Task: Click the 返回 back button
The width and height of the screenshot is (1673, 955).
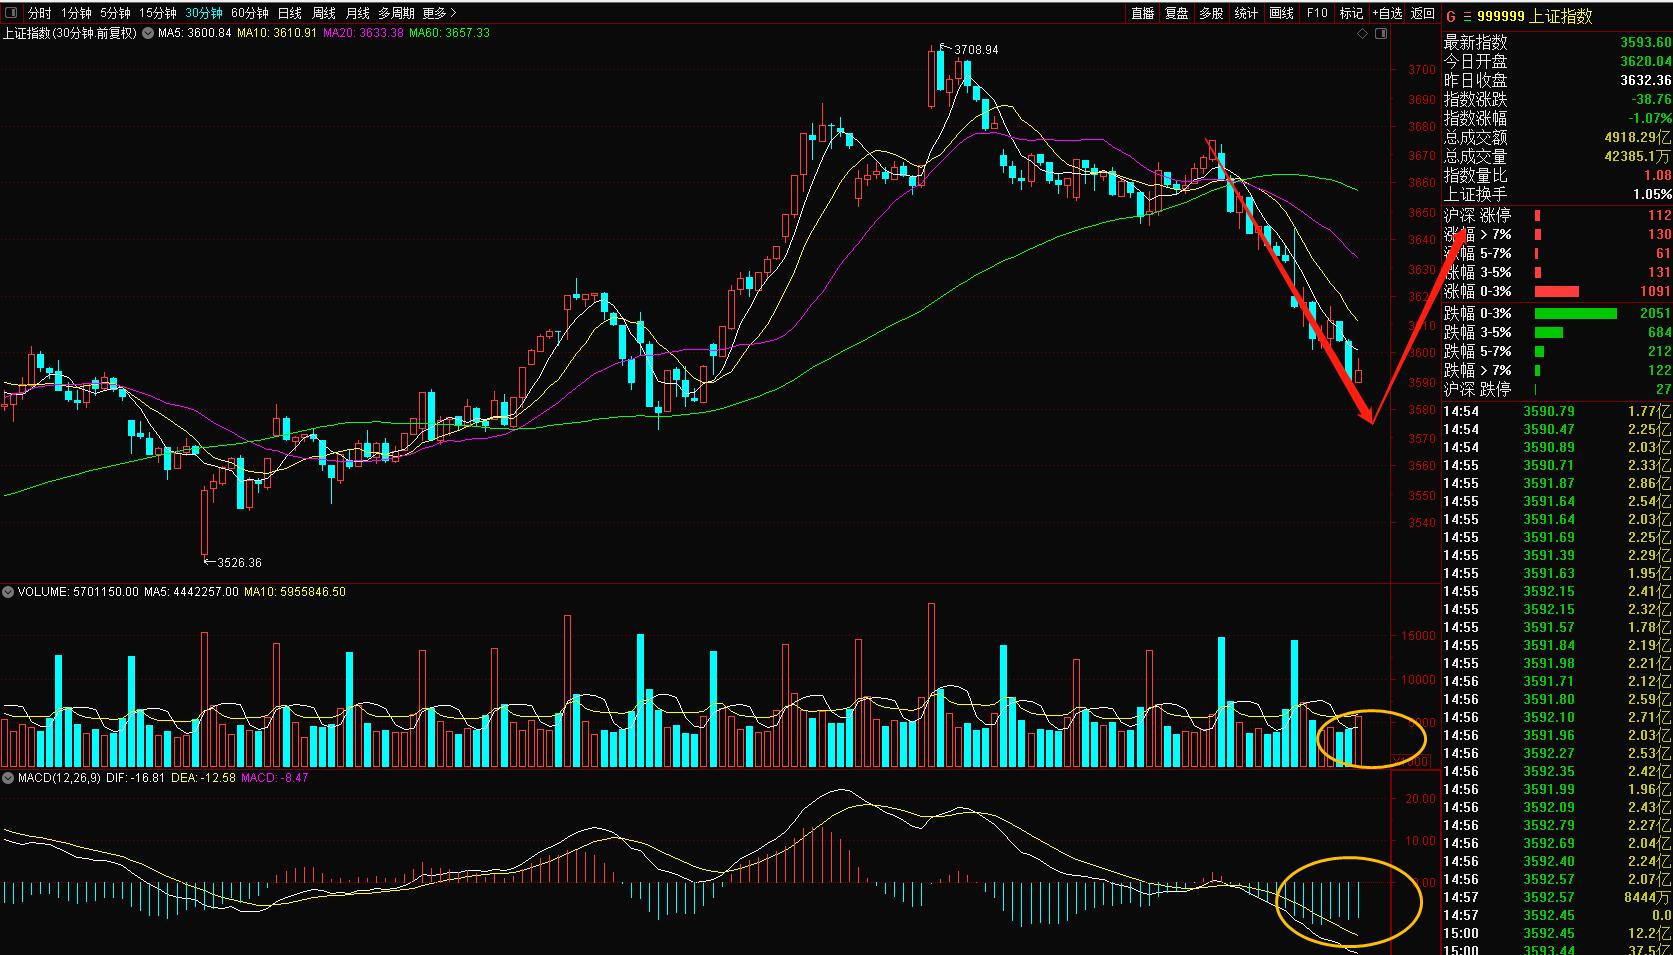Action: [1423, 13]
